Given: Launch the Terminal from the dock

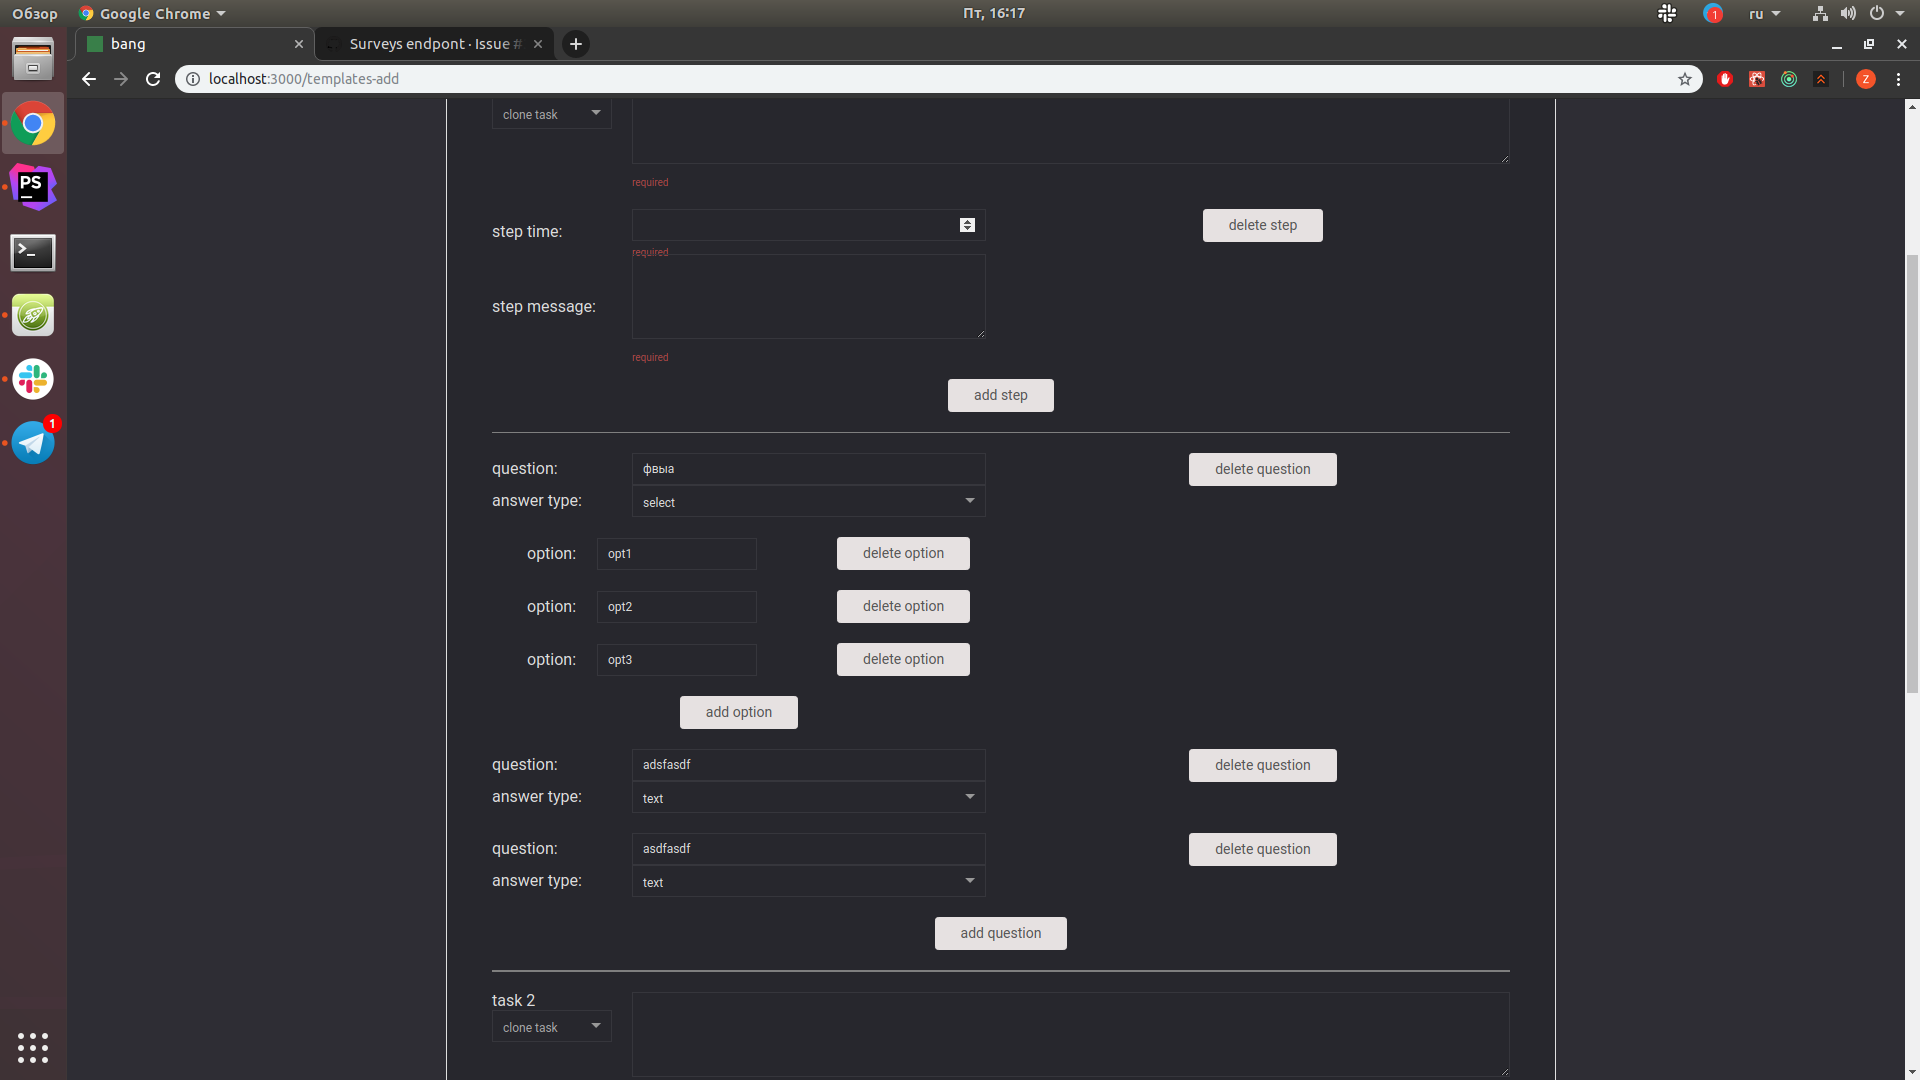Looking at the screenshot, I should click(33, 252).
